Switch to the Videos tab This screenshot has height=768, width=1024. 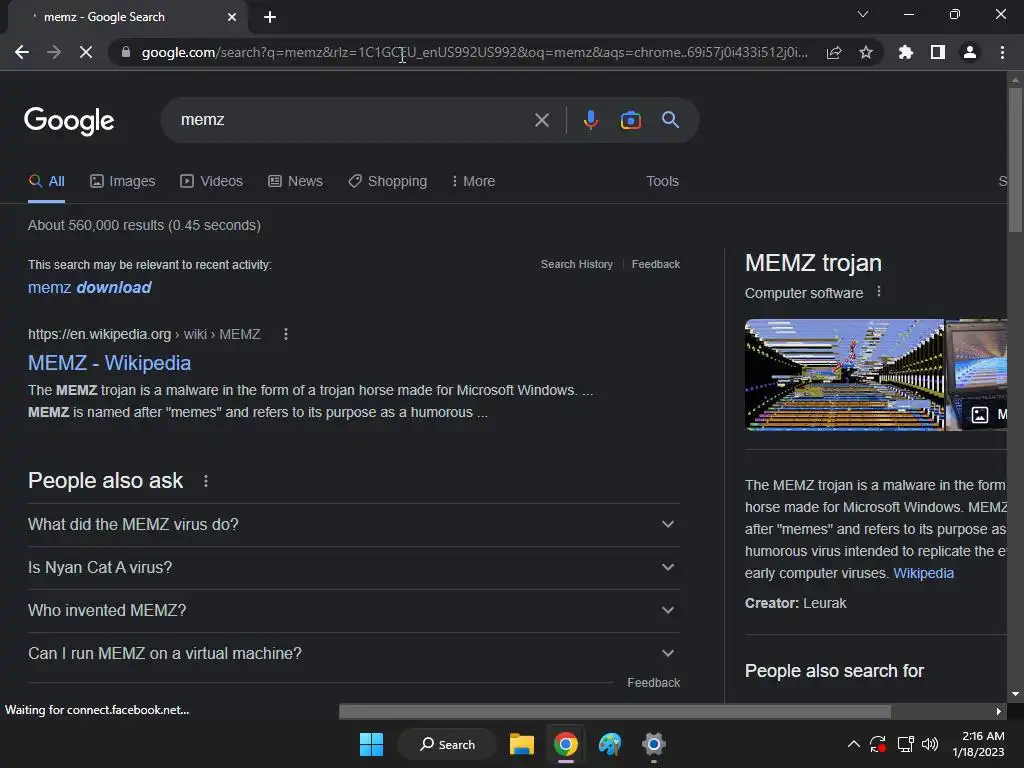[212, 182]
